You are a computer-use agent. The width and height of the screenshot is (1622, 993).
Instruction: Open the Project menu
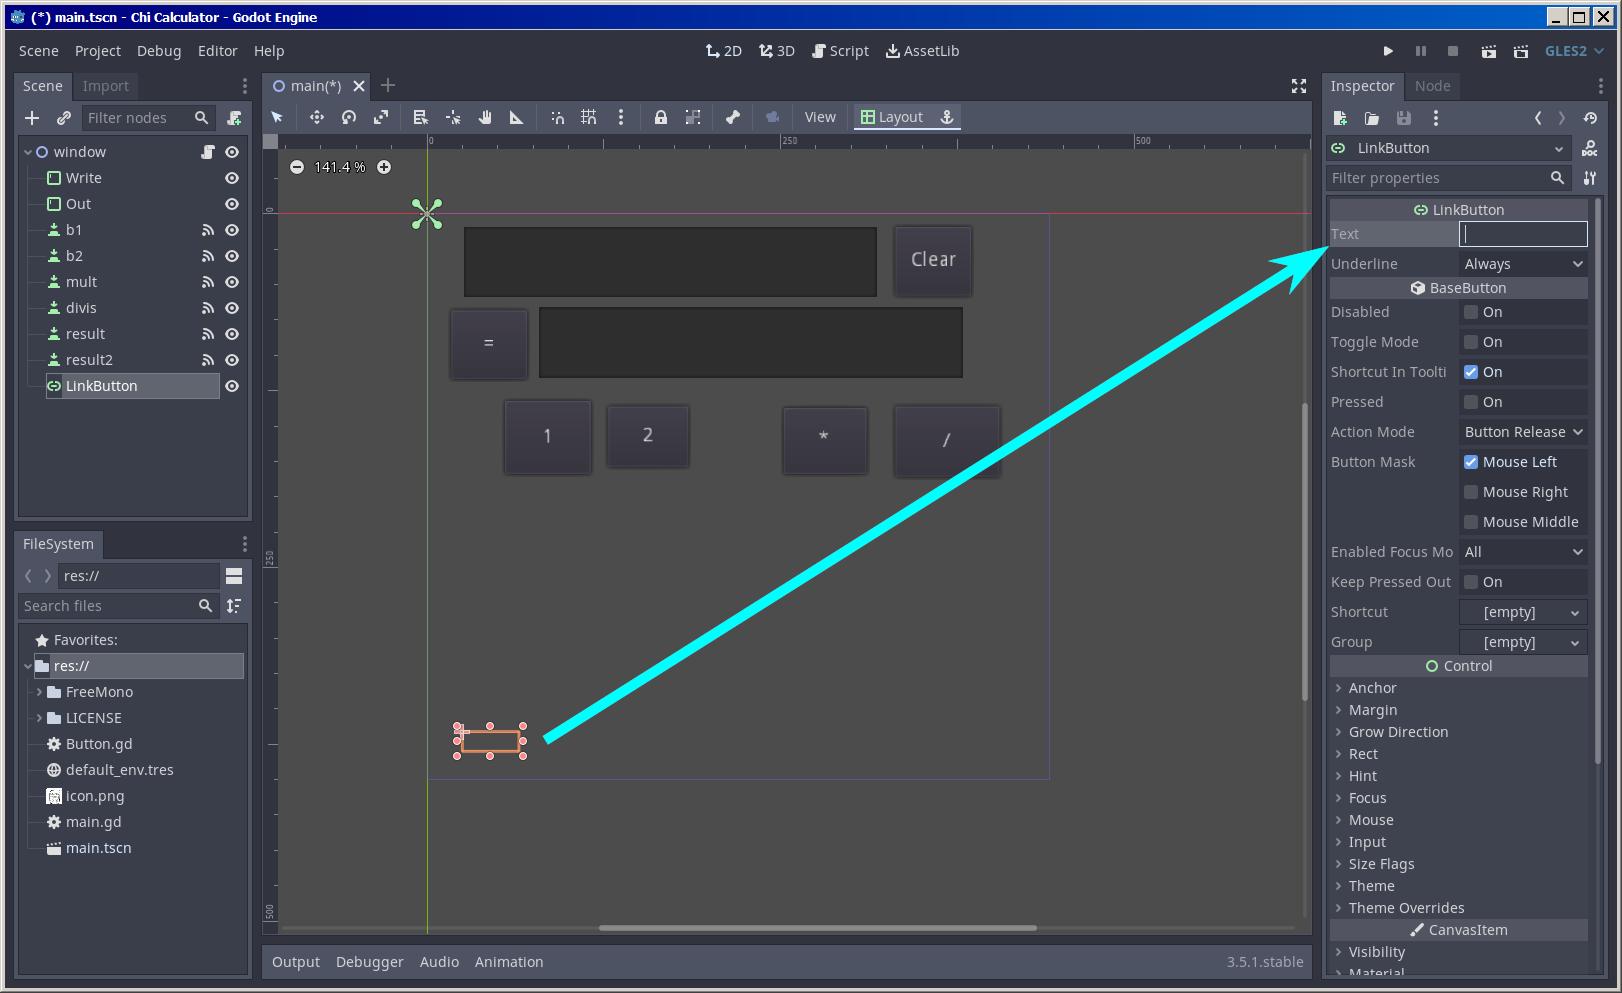[97, 51]
